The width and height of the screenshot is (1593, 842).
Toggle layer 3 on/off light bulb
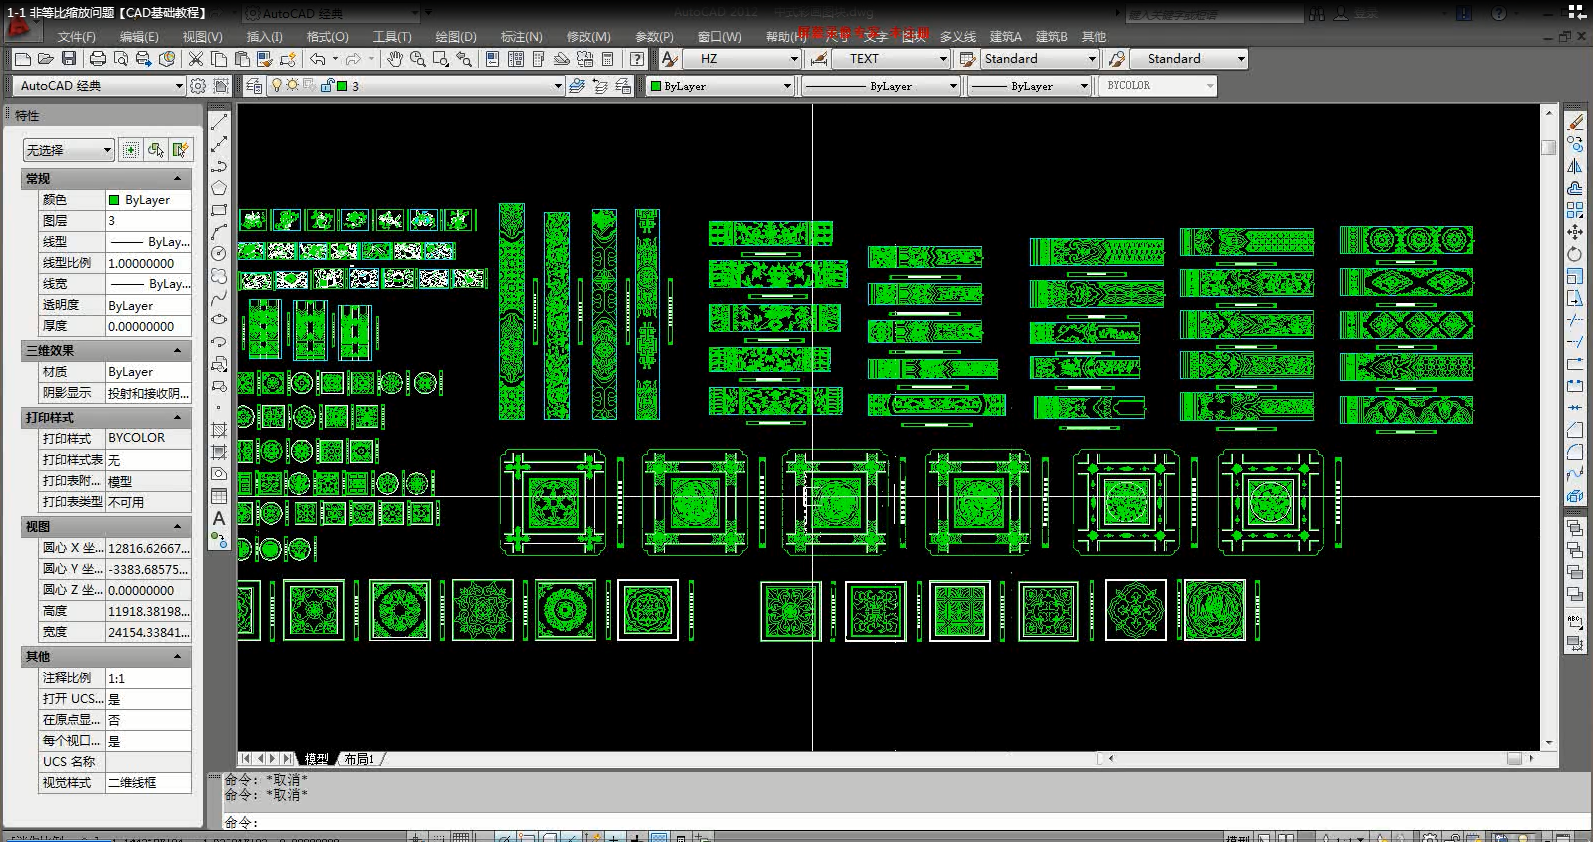(x=277, y=86)
